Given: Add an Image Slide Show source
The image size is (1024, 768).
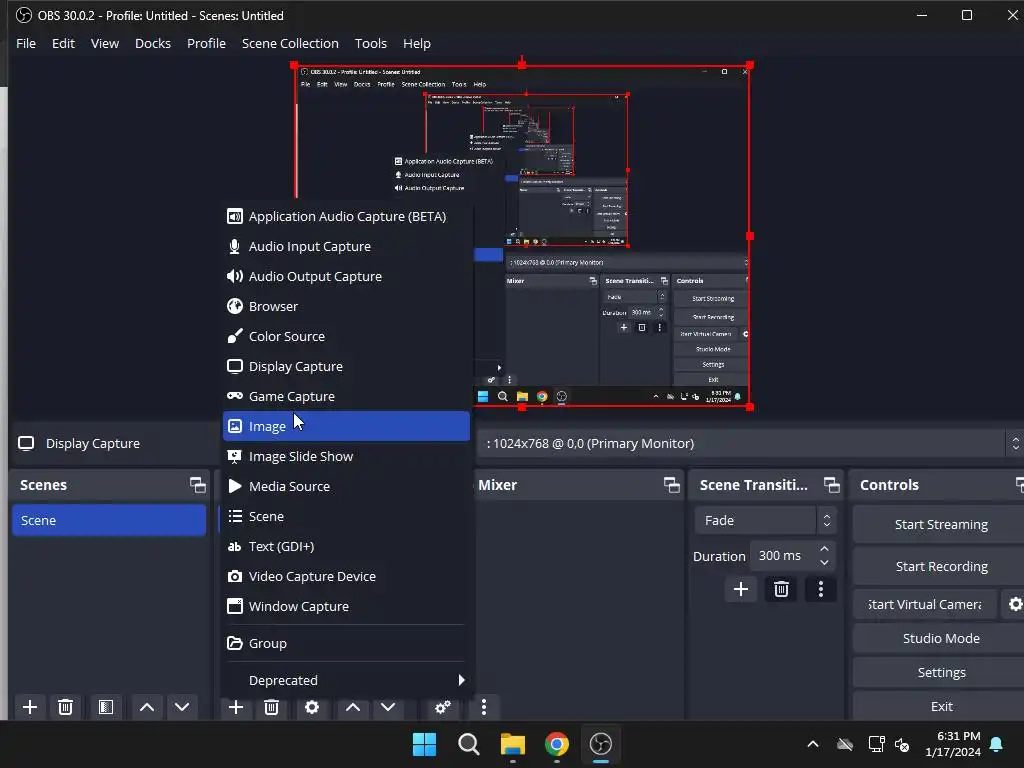Looking at the screenshot, I should click(x=346, y=456).
